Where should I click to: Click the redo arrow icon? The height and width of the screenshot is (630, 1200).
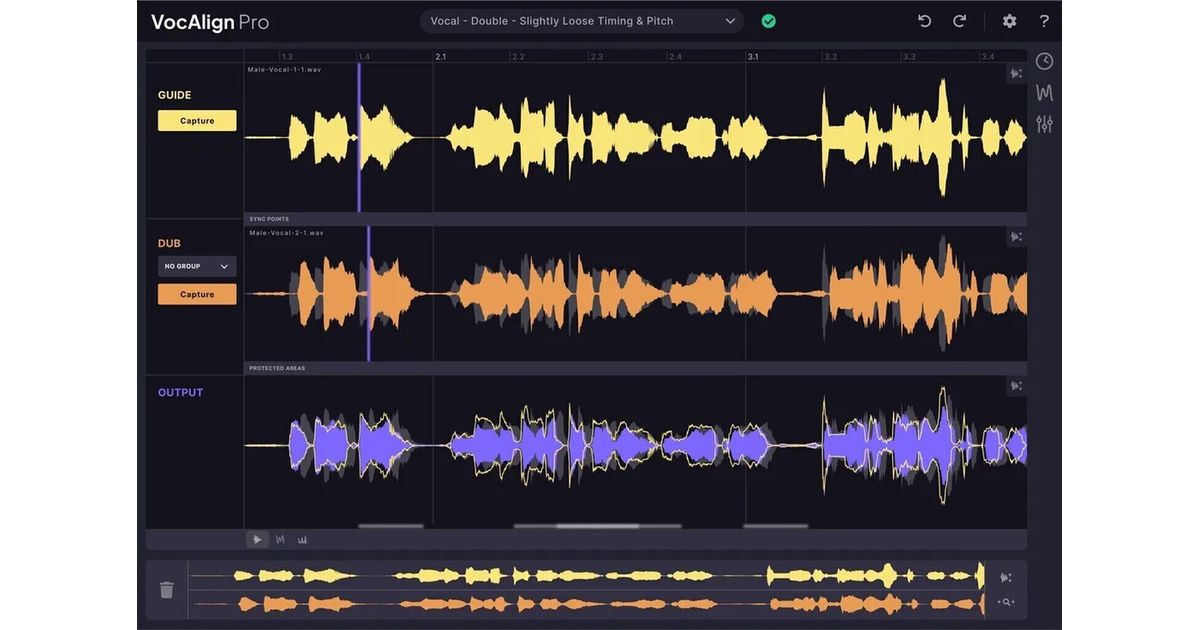(x=959, y=21)
